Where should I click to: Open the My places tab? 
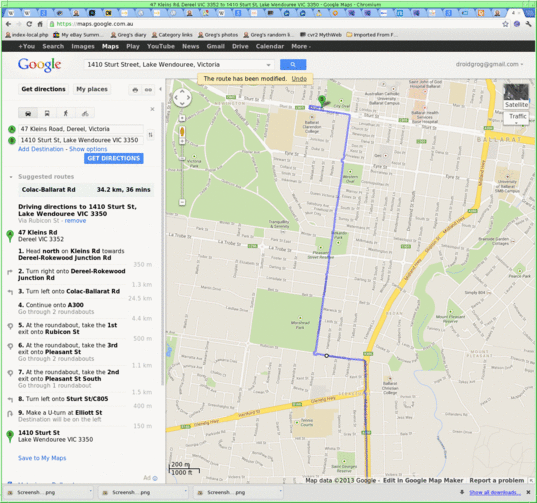(x=92, y=89)
